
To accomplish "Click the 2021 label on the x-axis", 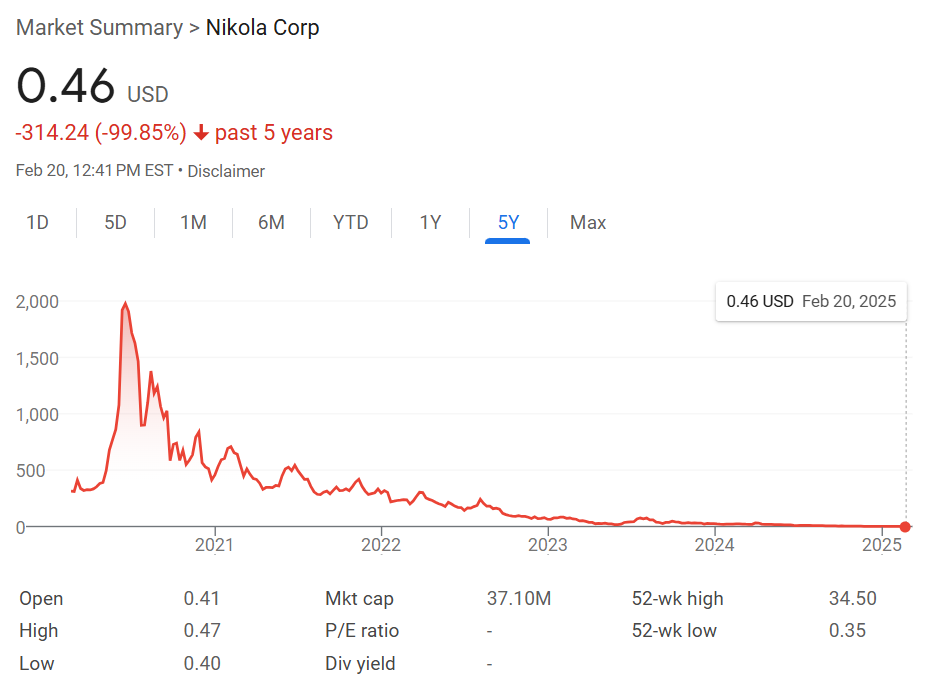I will [x=214, y=545].
